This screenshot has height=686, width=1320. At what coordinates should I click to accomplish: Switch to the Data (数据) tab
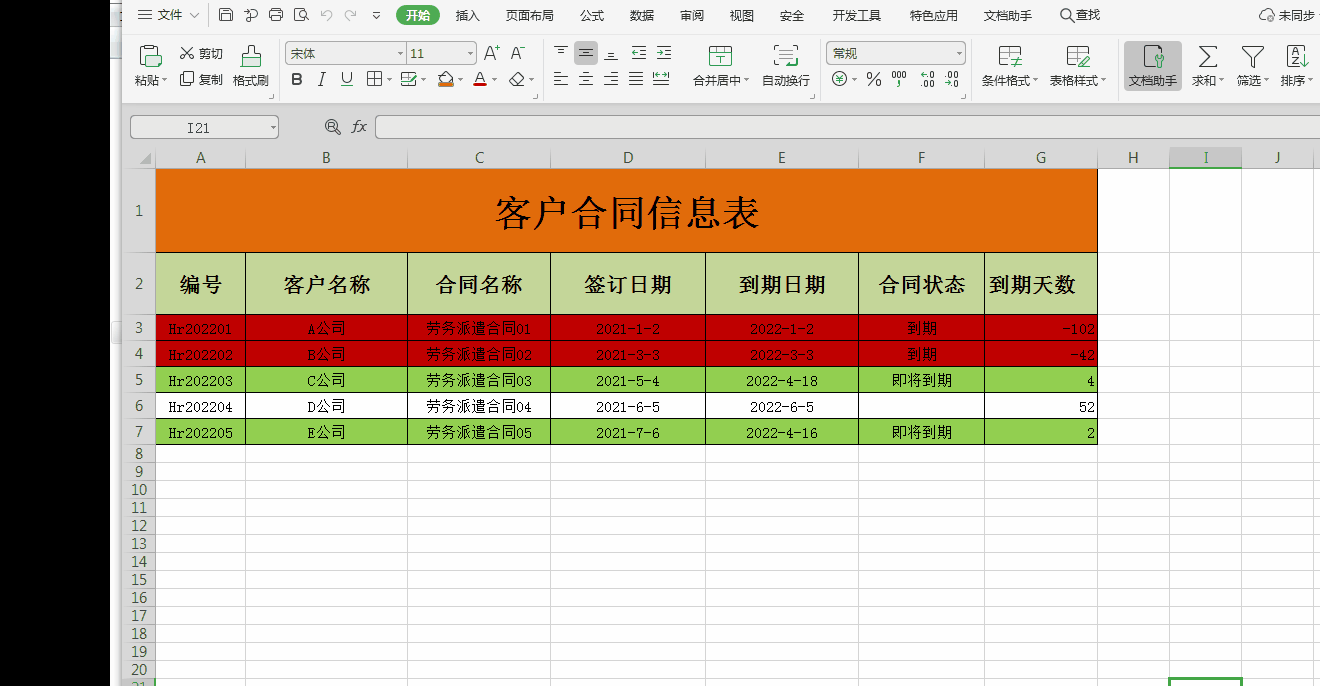point(642,15)
